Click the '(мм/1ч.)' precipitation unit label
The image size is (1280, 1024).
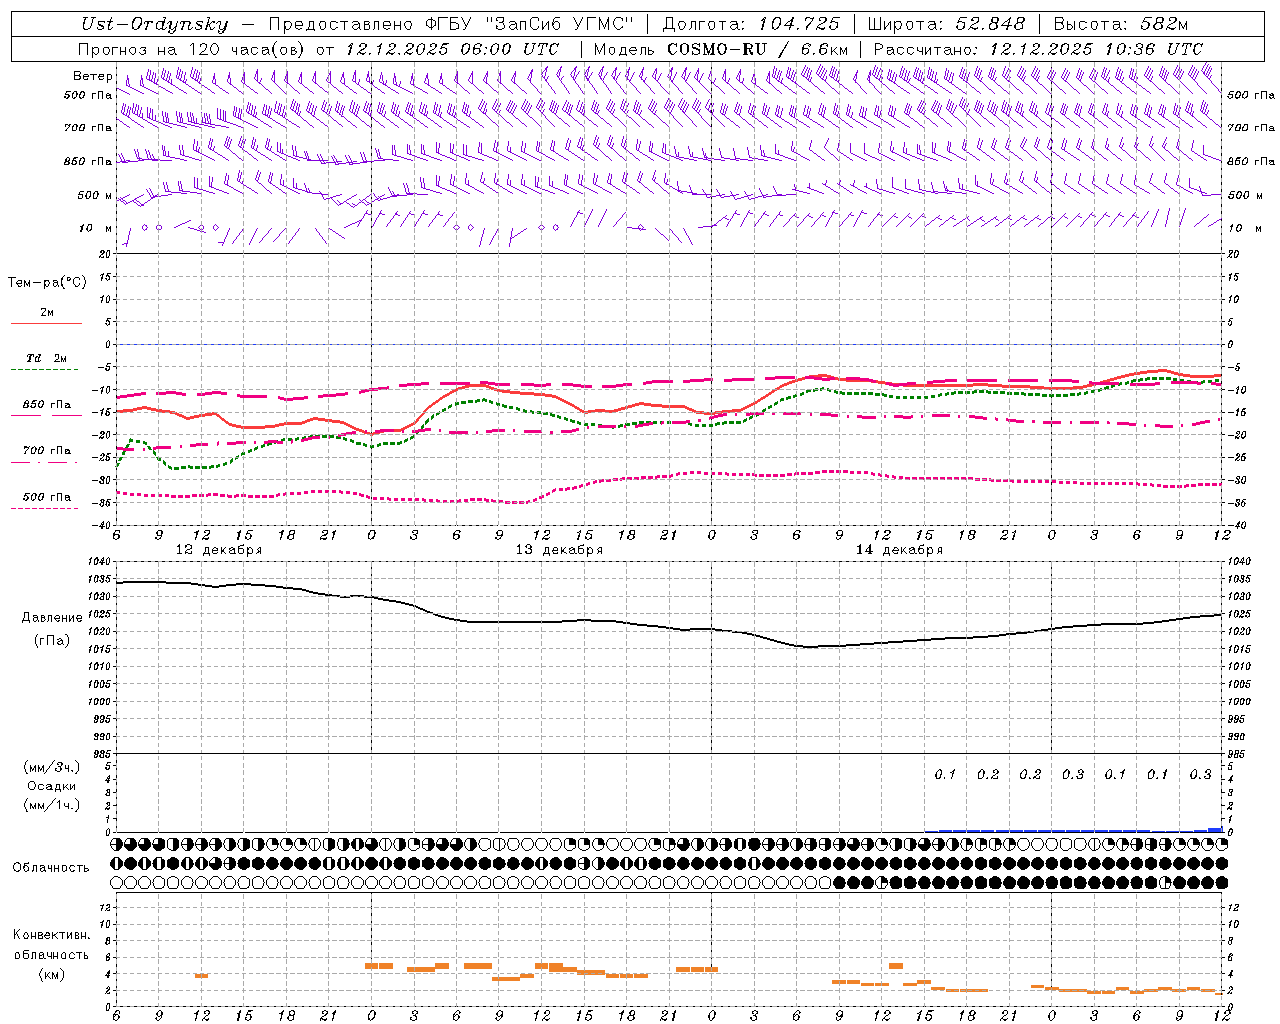pos(52,805)
